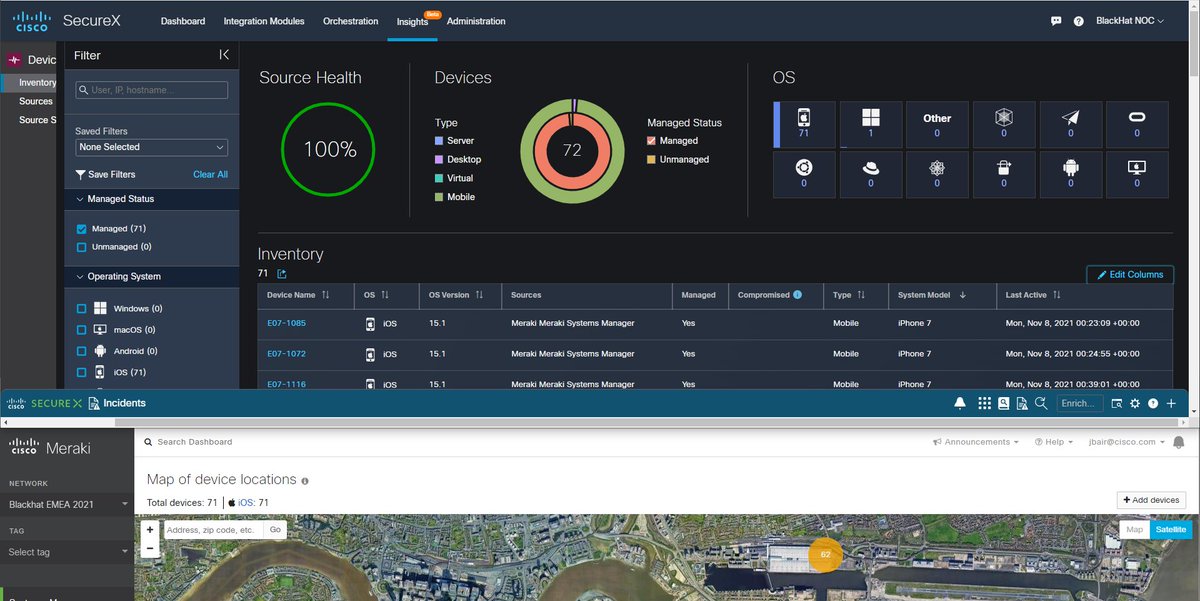Click the orange 62 device cluster on map
This screenshot has height=601, width=1200.
click(x=825, y=554)
